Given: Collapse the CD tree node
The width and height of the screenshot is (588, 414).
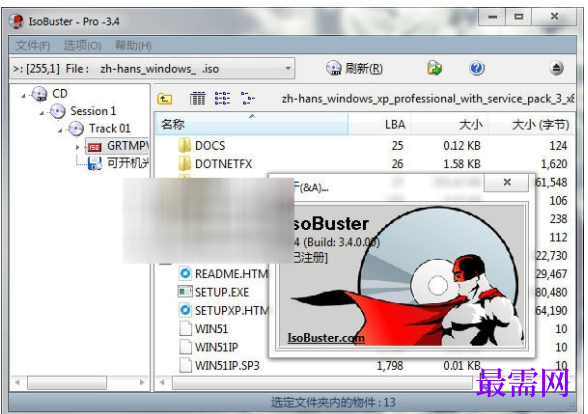Looking at the screenshot, I should 23,96.
